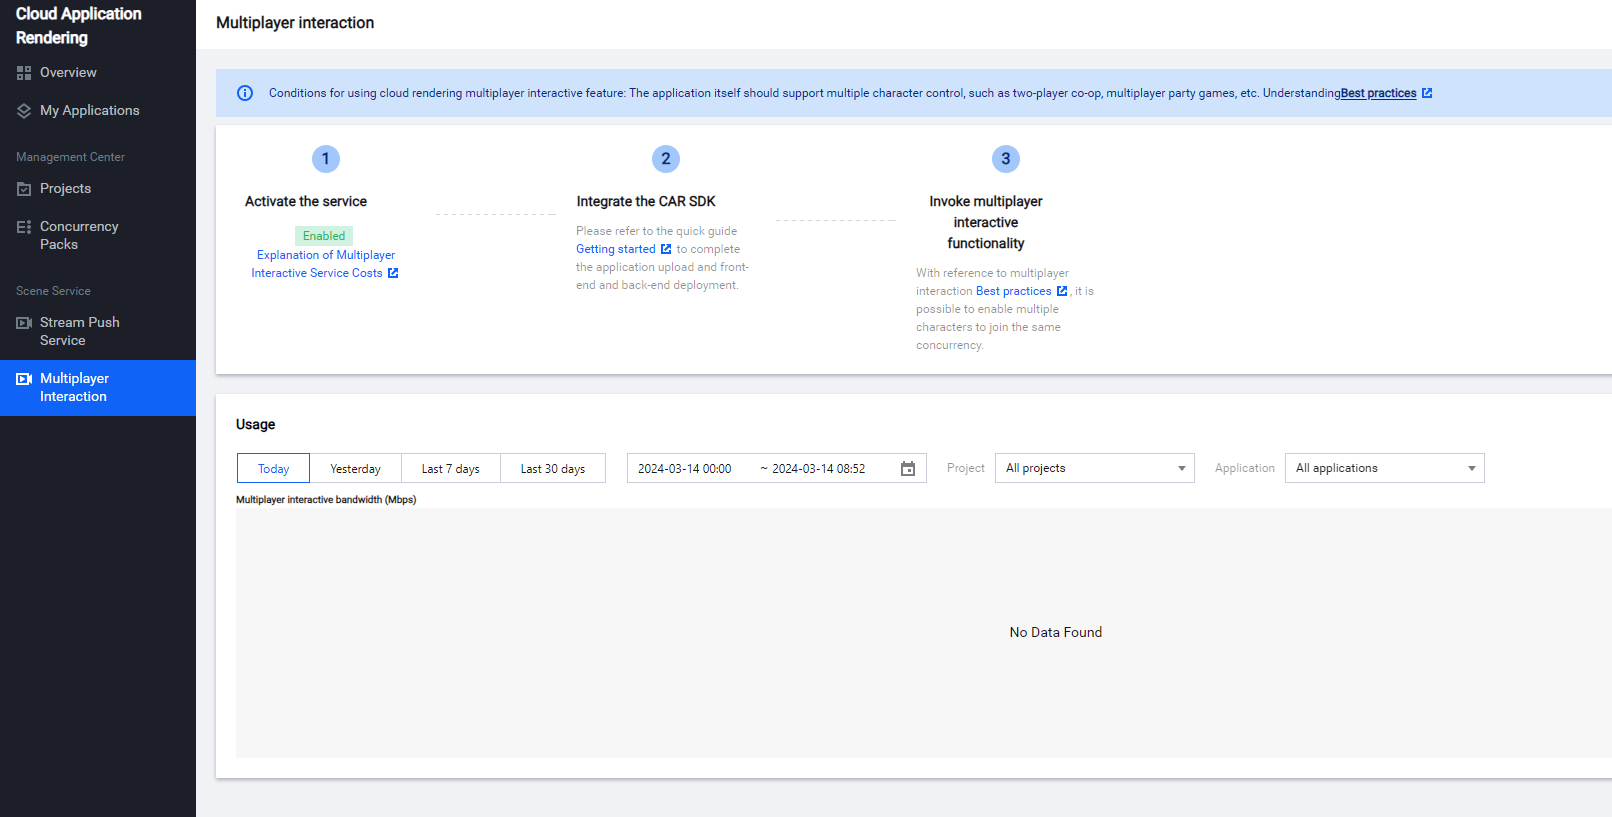Click the 'Integrate the CAR SDK' step title

pos(646,201)
